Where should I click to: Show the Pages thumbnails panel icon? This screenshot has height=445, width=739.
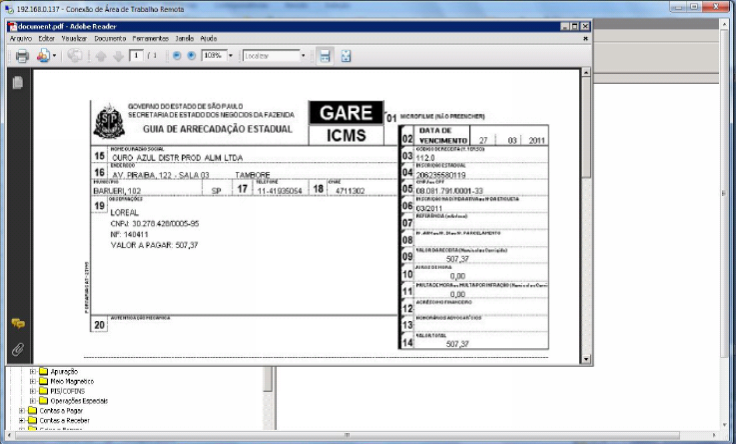tap(18, 82)
